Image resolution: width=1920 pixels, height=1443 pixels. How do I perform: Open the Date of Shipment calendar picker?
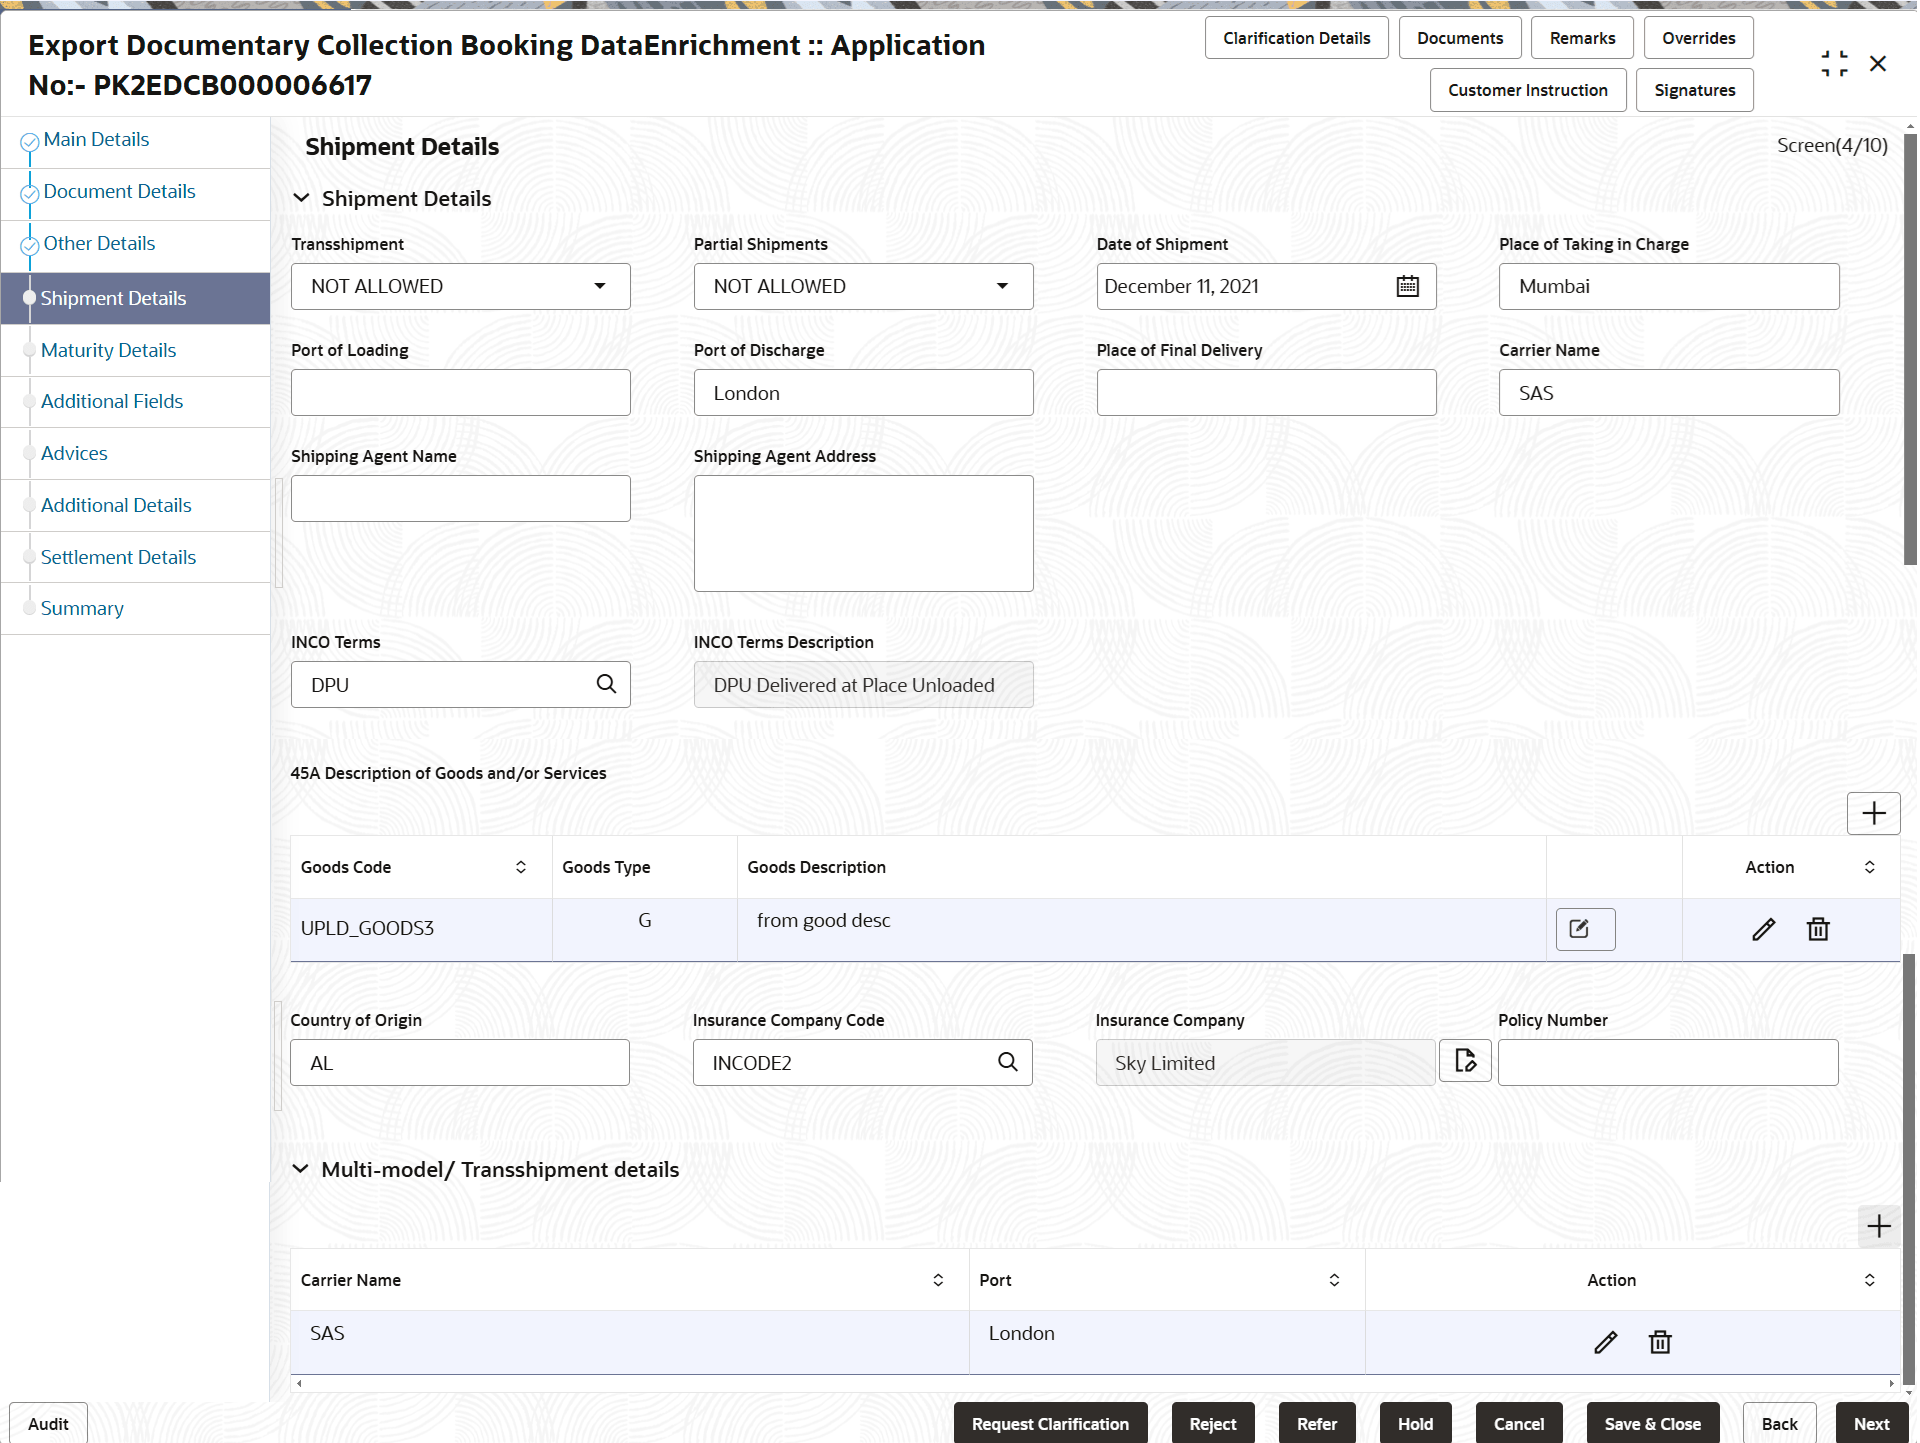(x=1407, y=287)
